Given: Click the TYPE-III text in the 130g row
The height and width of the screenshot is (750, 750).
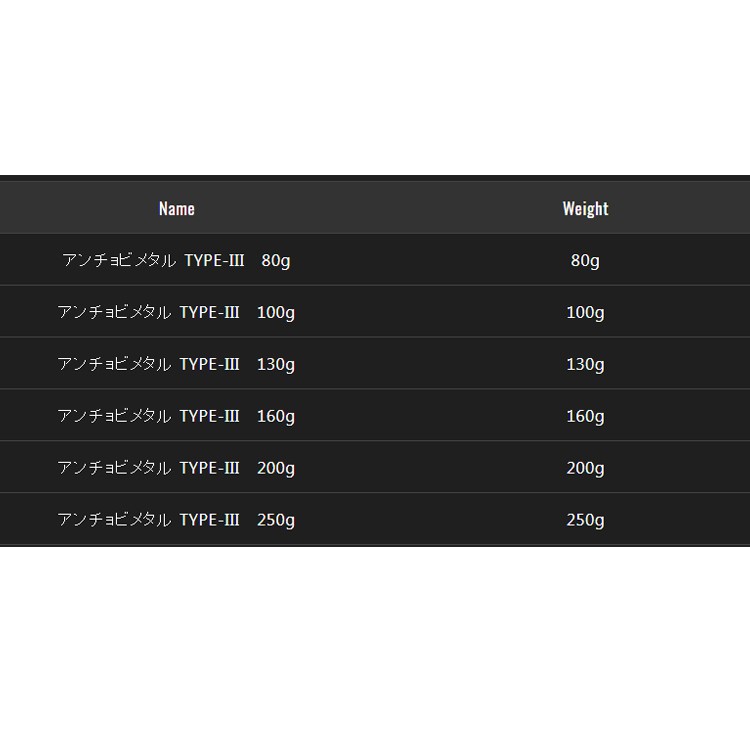Looking at the screenshot, I should click(210, 365).
